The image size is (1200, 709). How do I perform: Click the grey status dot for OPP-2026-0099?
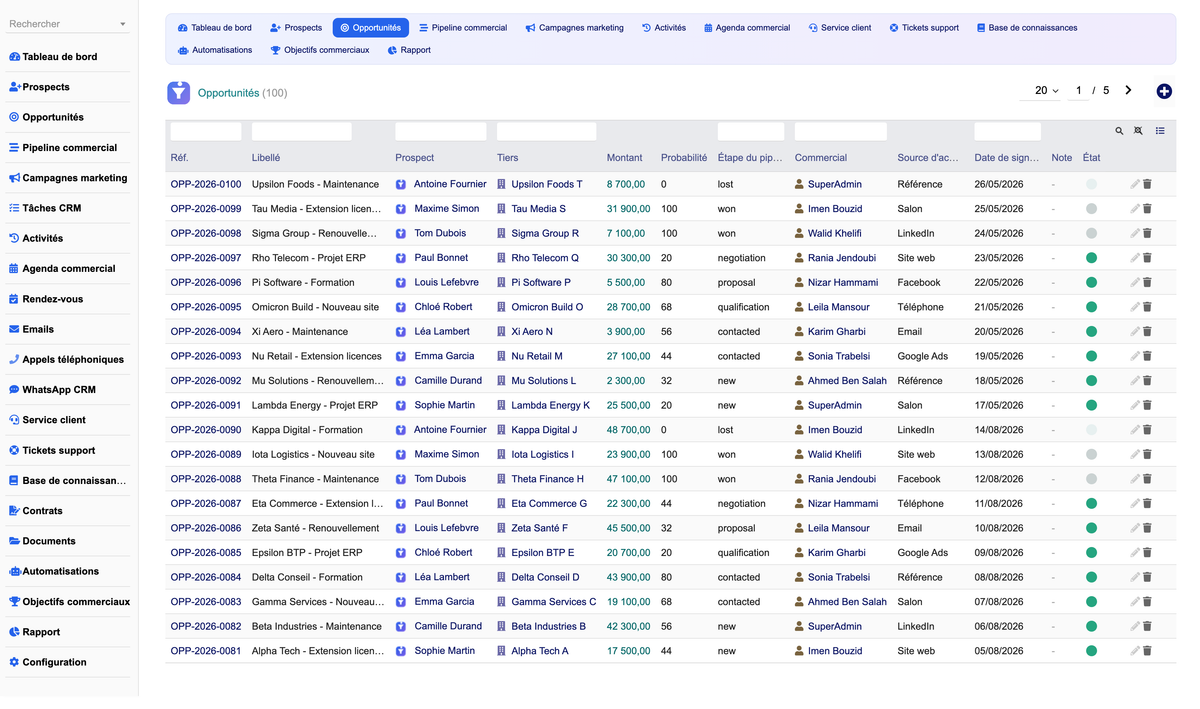click(1091, 209)
